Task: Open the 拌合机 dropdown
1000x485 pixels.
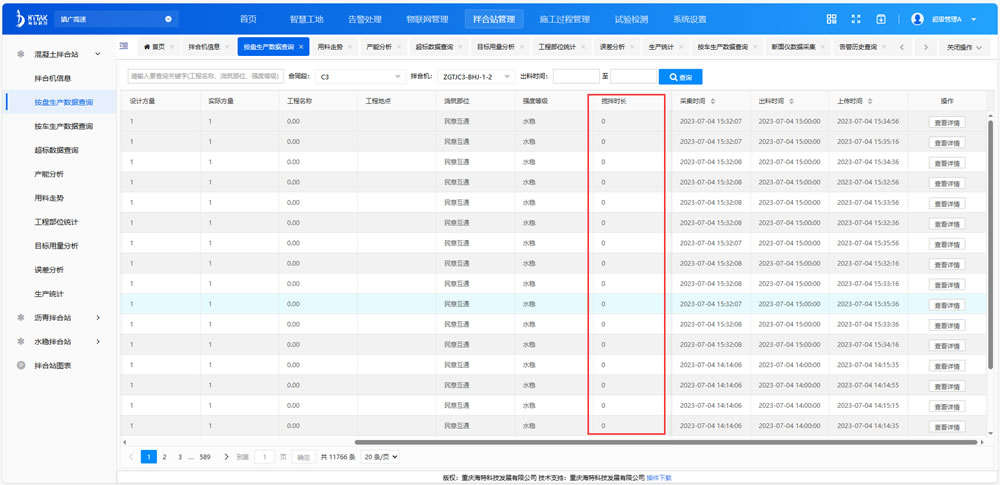Action: [x=477, y=77]
